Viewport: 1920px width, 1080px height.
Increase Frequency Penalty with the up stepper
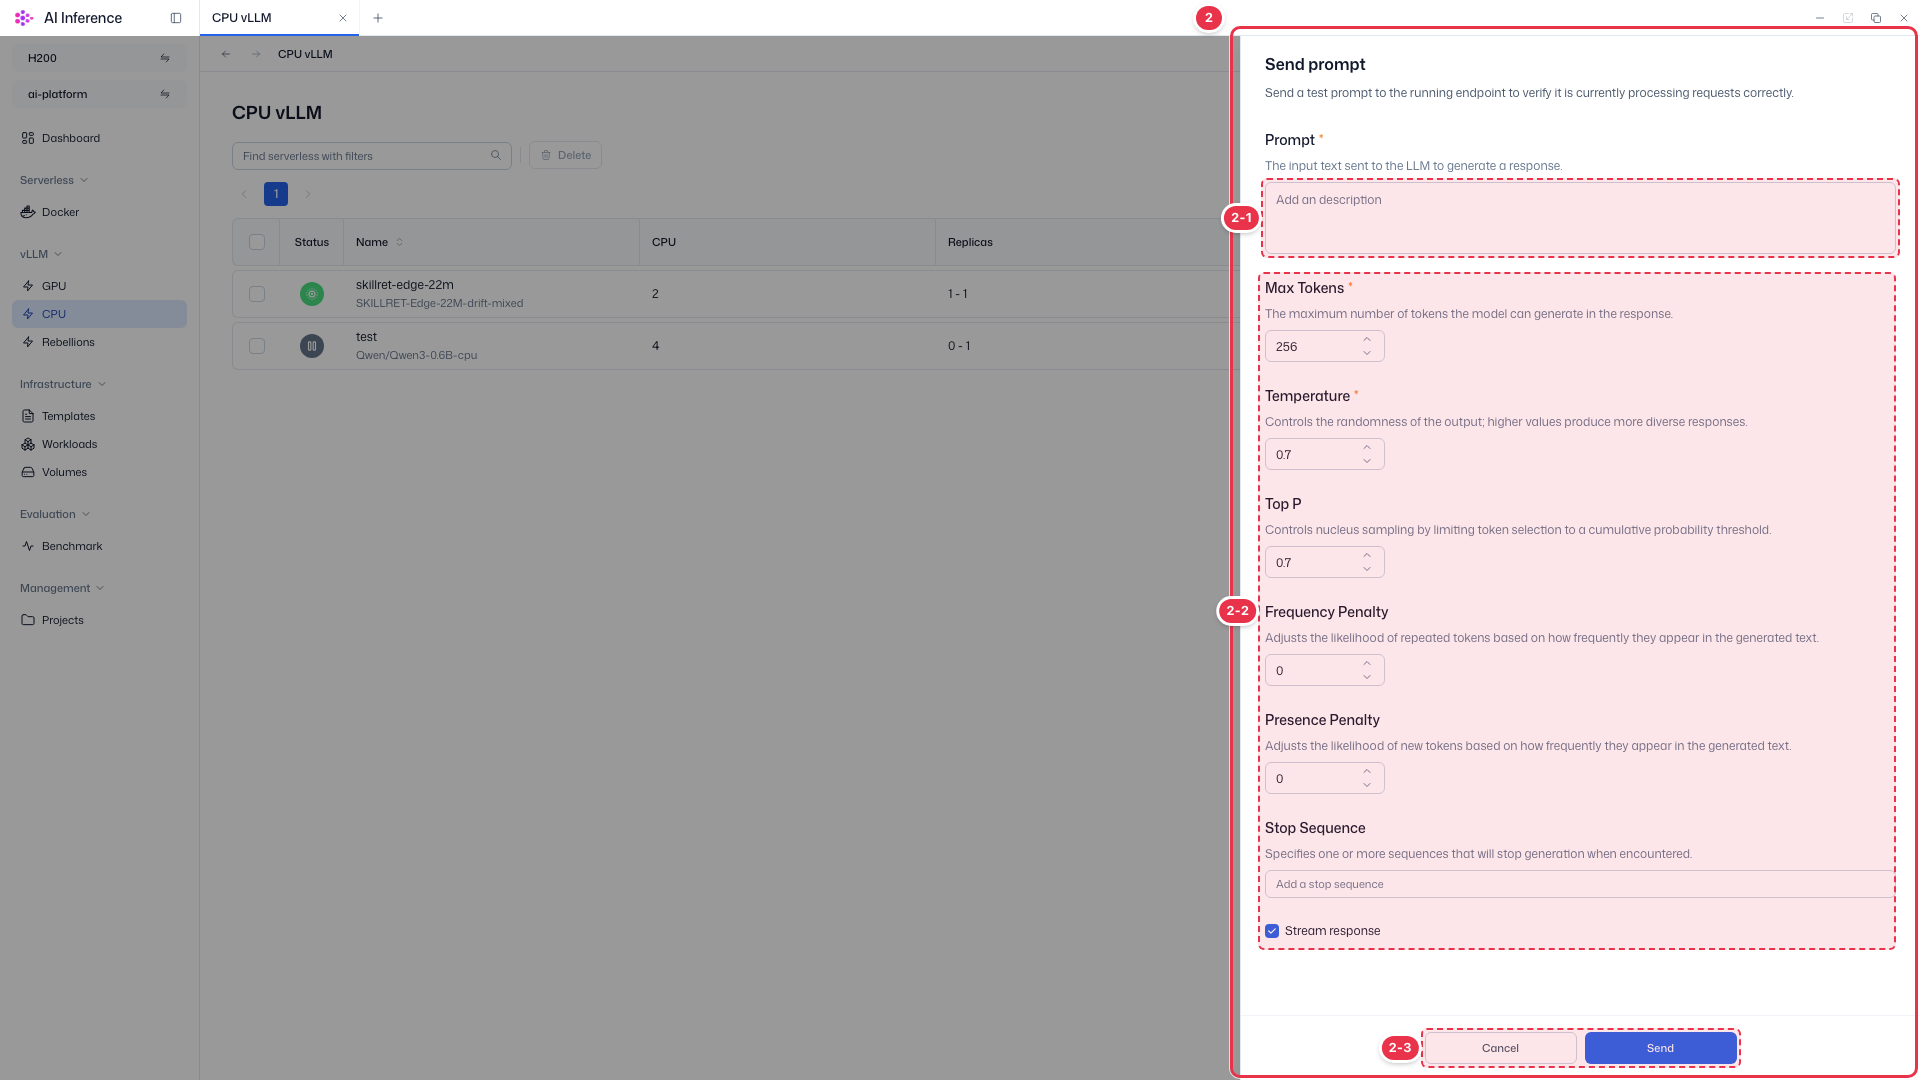[1367, 664]
